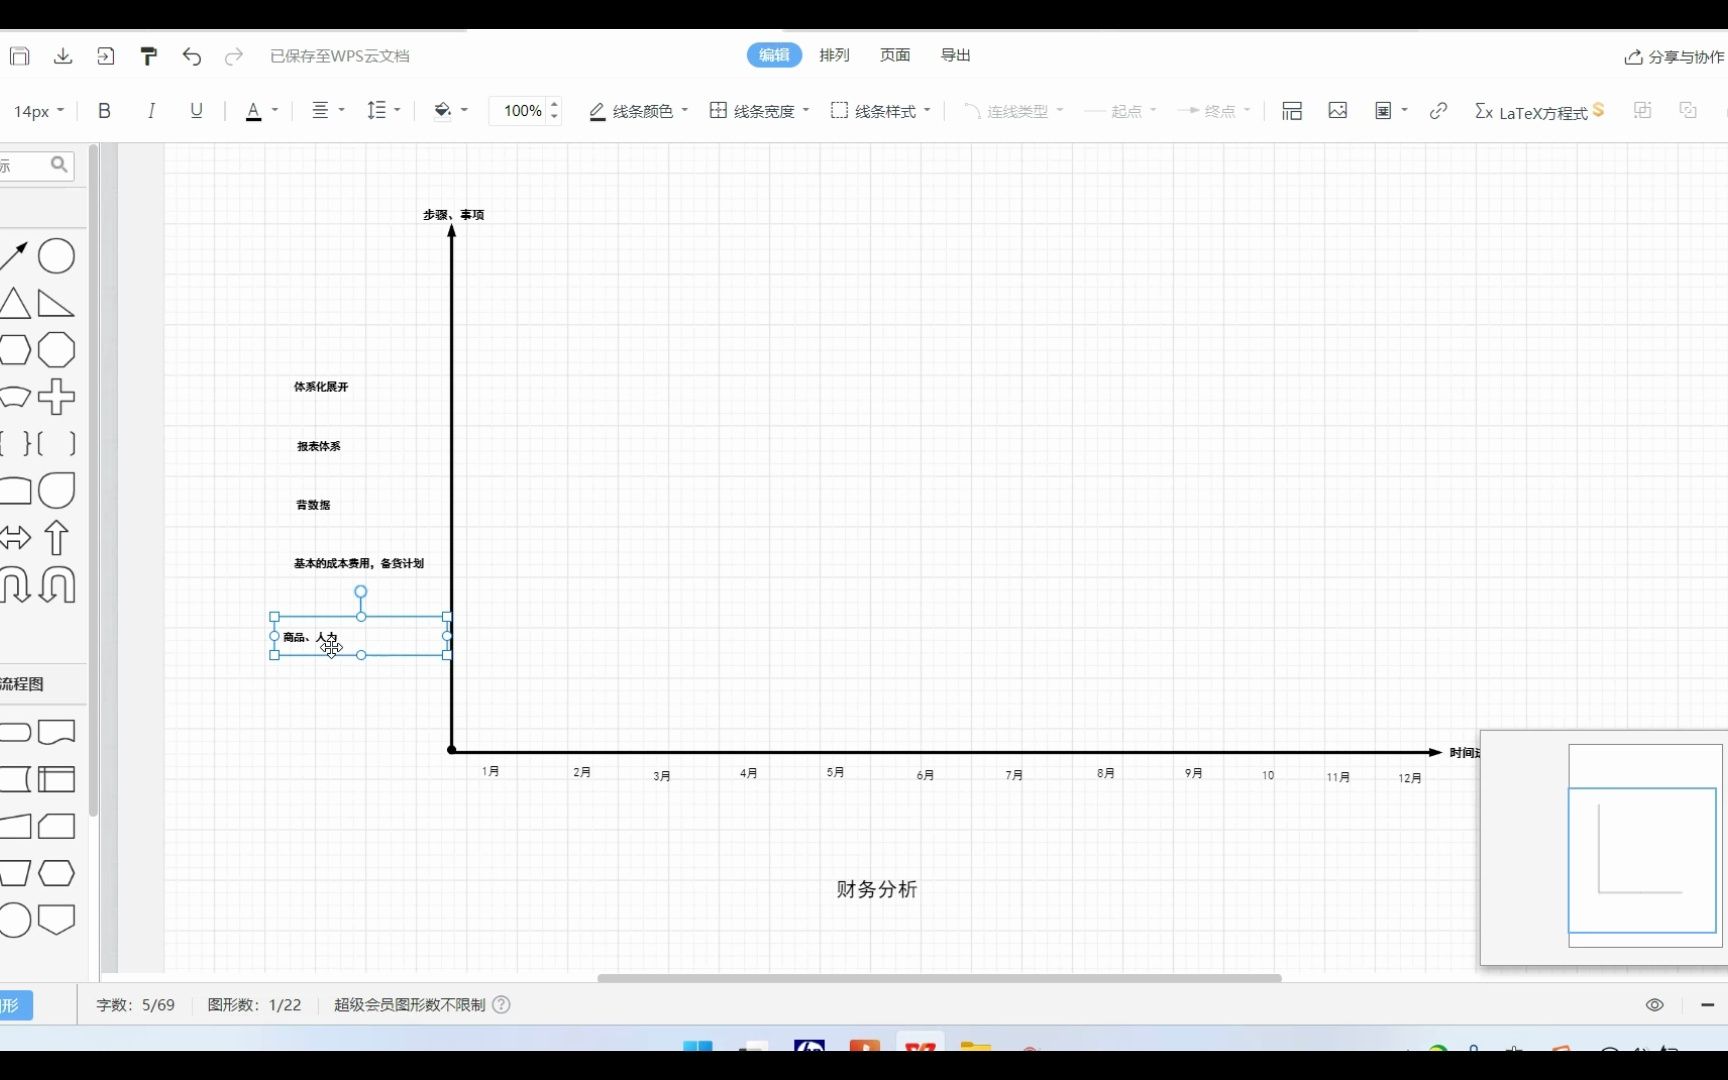Select the flowchart off-page connector shape
Screen dimensions: 1728x1080
(56, 920)
